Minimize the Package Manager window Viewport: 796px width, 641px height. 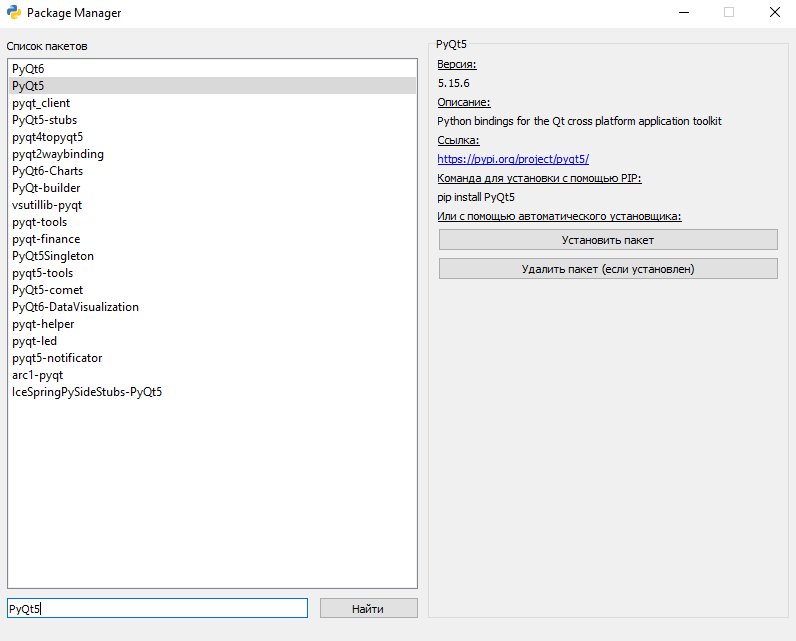(684, 12)
